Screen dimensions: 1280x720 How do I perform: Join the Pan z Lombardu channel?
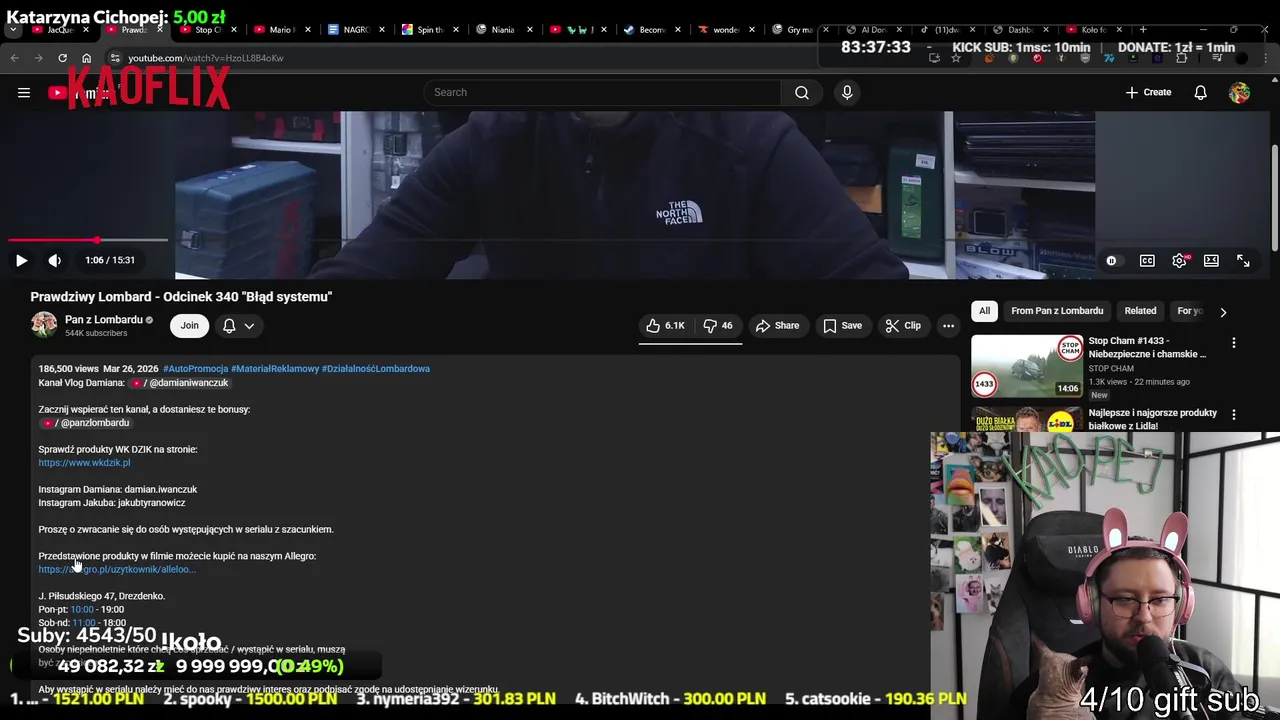[189, 326]
